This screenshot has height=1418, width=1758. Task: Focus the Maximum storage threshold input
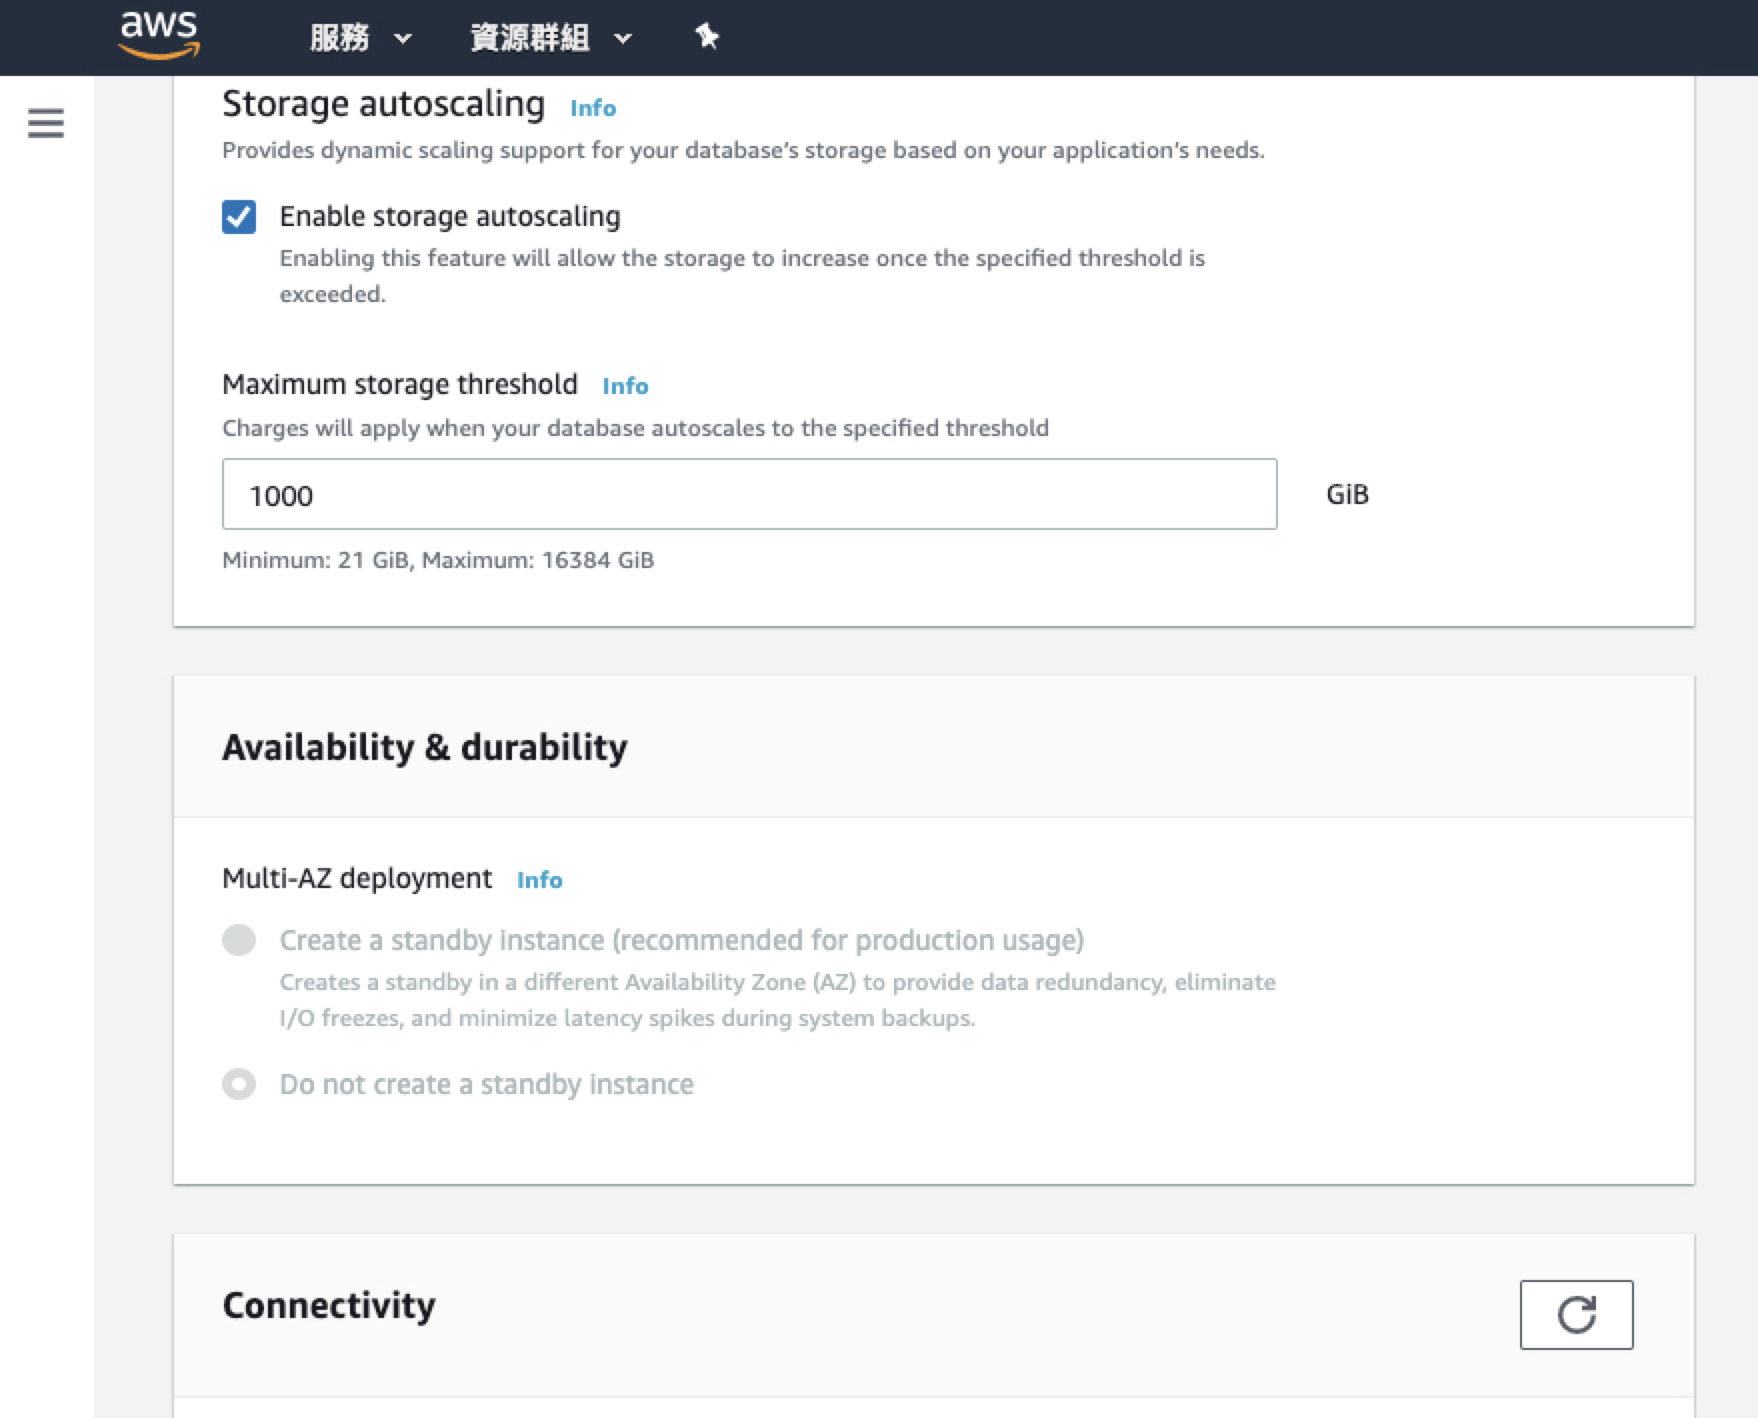click(x=749, y=494)
